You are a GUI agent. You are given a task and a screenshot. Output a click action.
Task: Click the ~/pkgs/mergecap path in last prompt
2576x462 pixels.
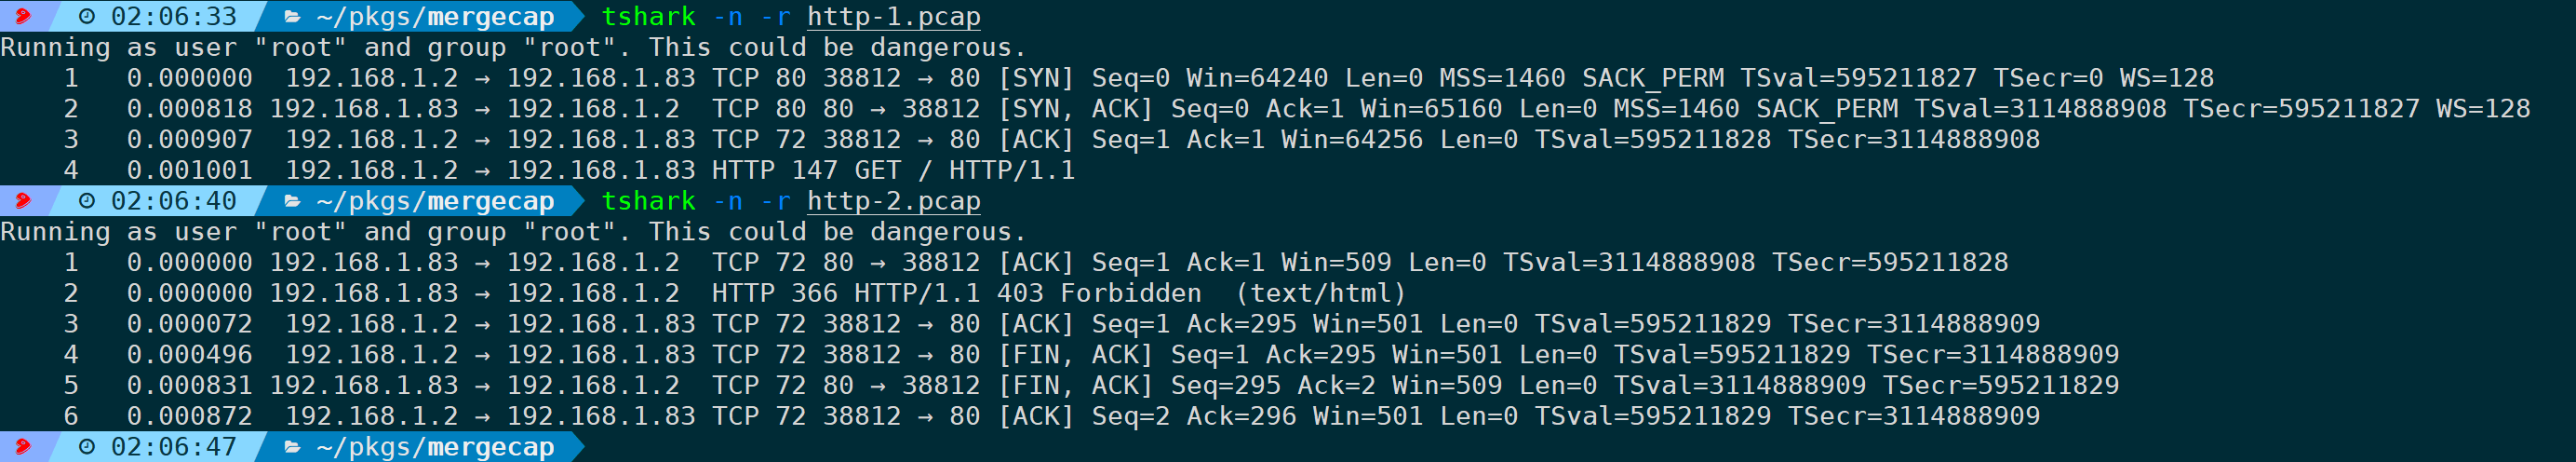(435, 447)
